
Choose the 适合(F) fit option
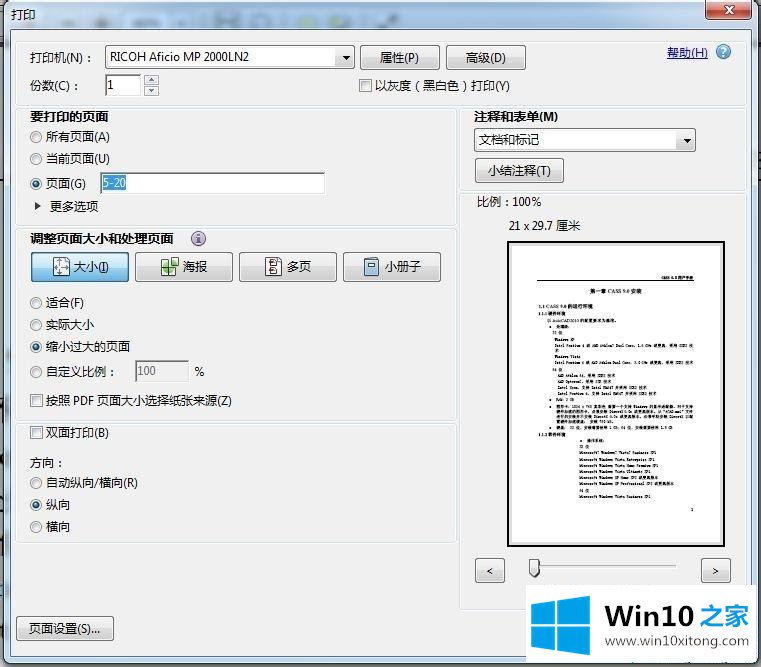[36, 303]
